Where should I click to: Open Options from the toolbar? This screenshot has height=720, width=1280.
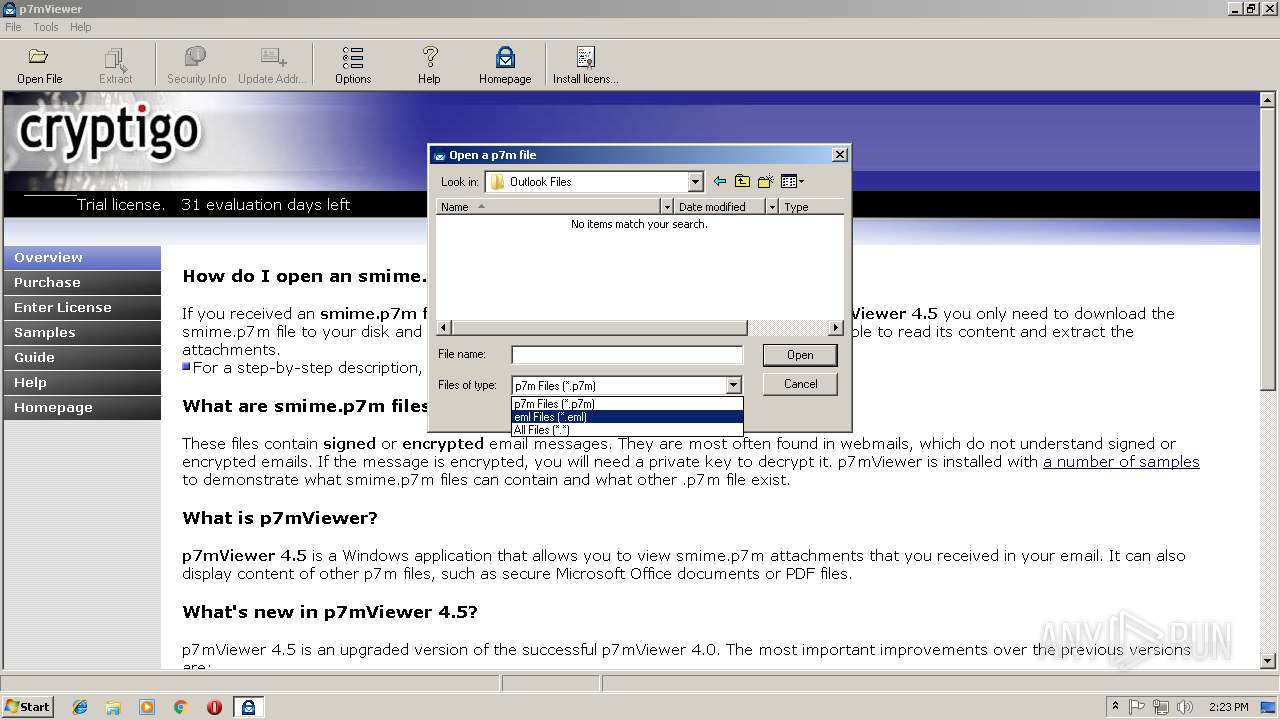(x=353, y=65)
